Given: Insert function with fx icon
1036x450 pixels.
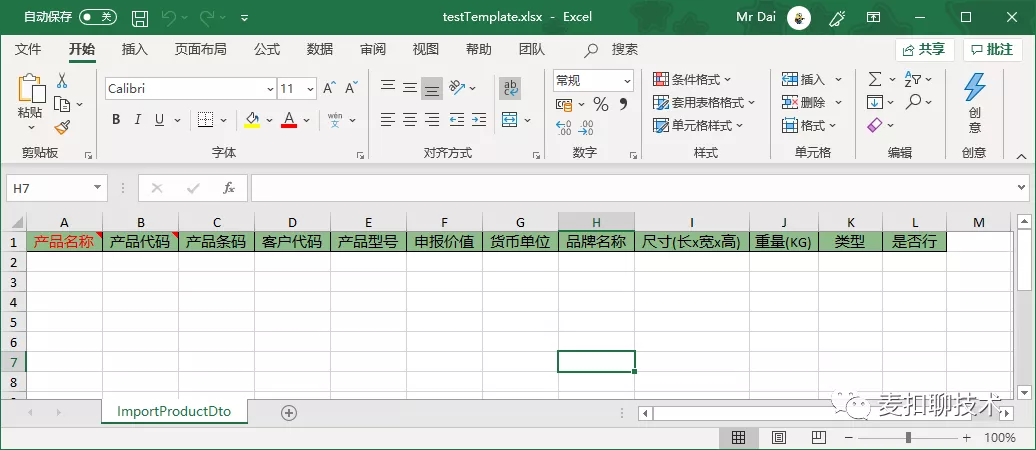Looking at the screenshot, I should 229,188.
